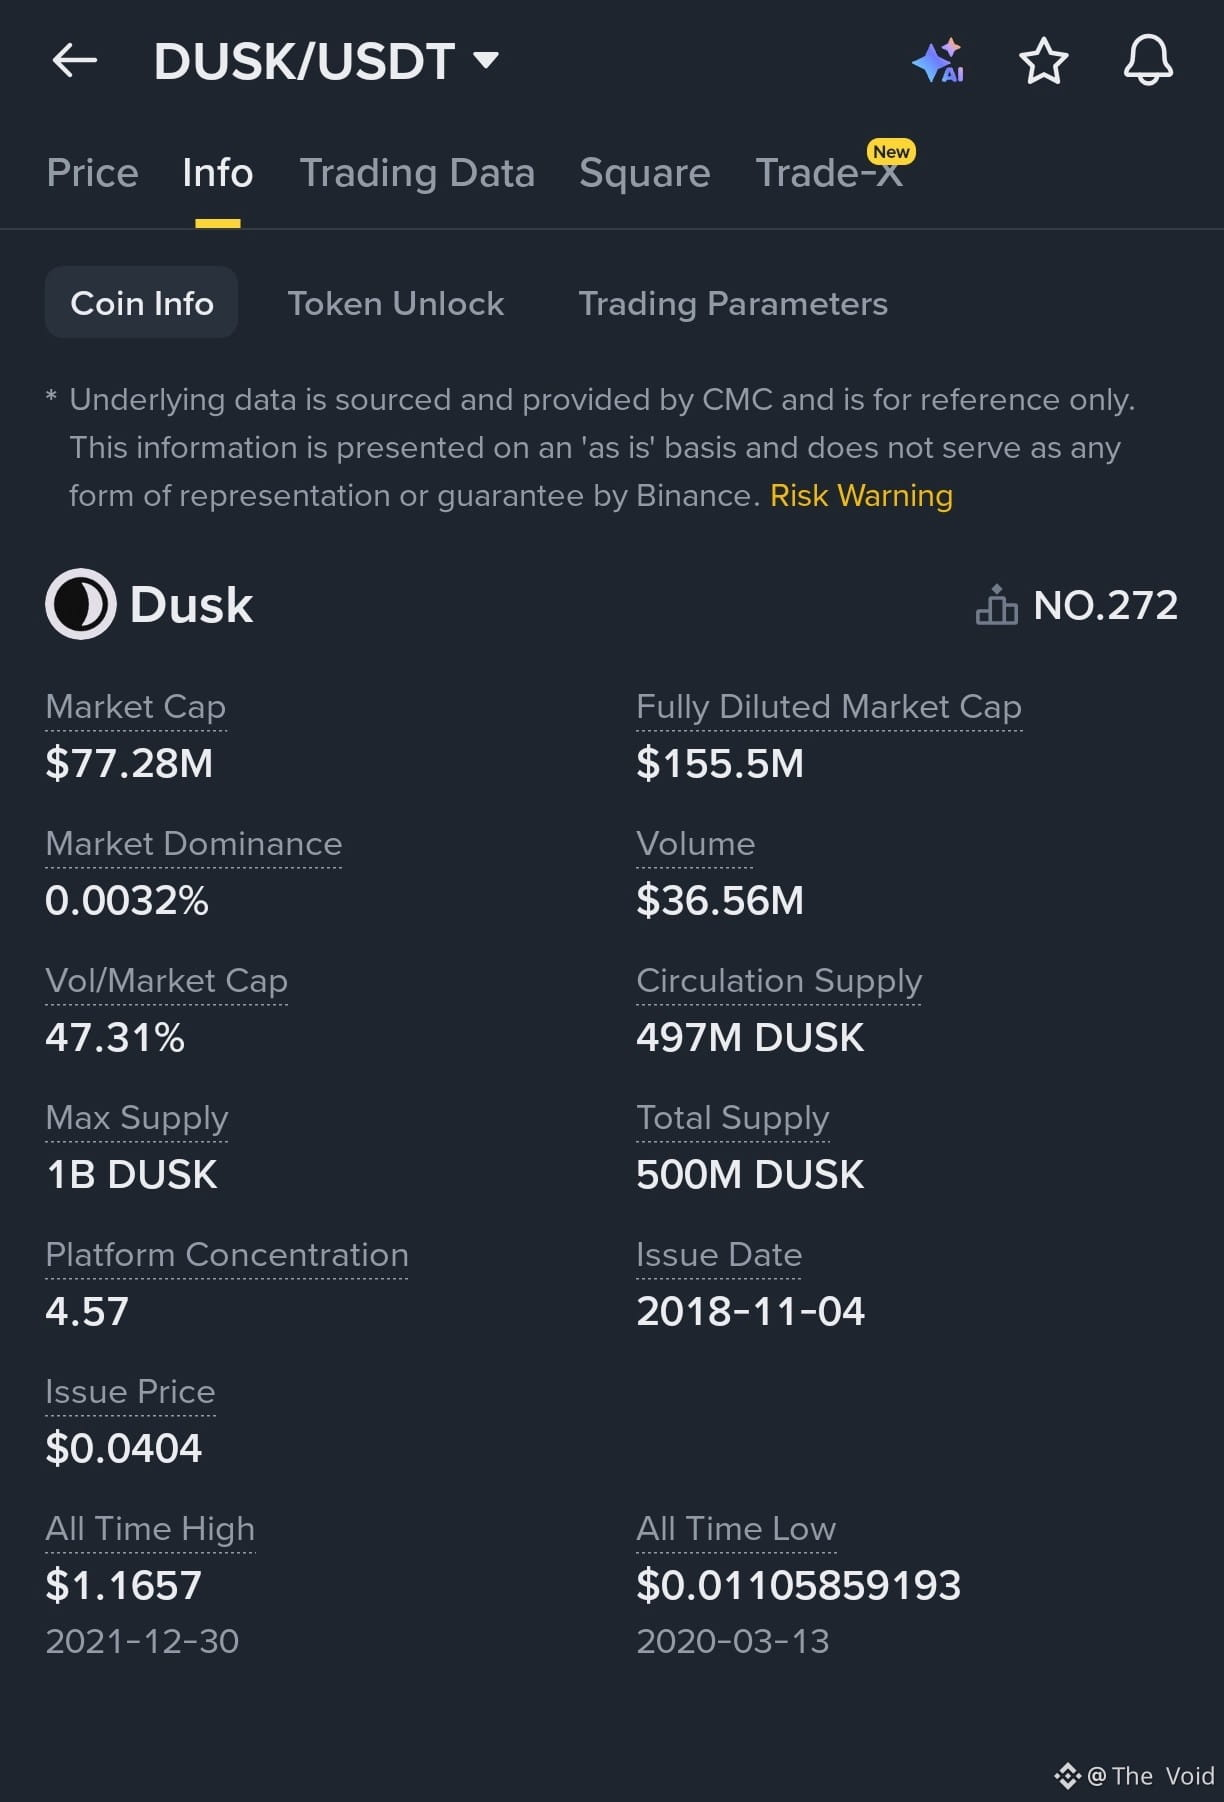Screen dimensions: 1224x1802
Task: Add DUSK/USDT to favorites with the star
Action: (x=1043, y=61)
